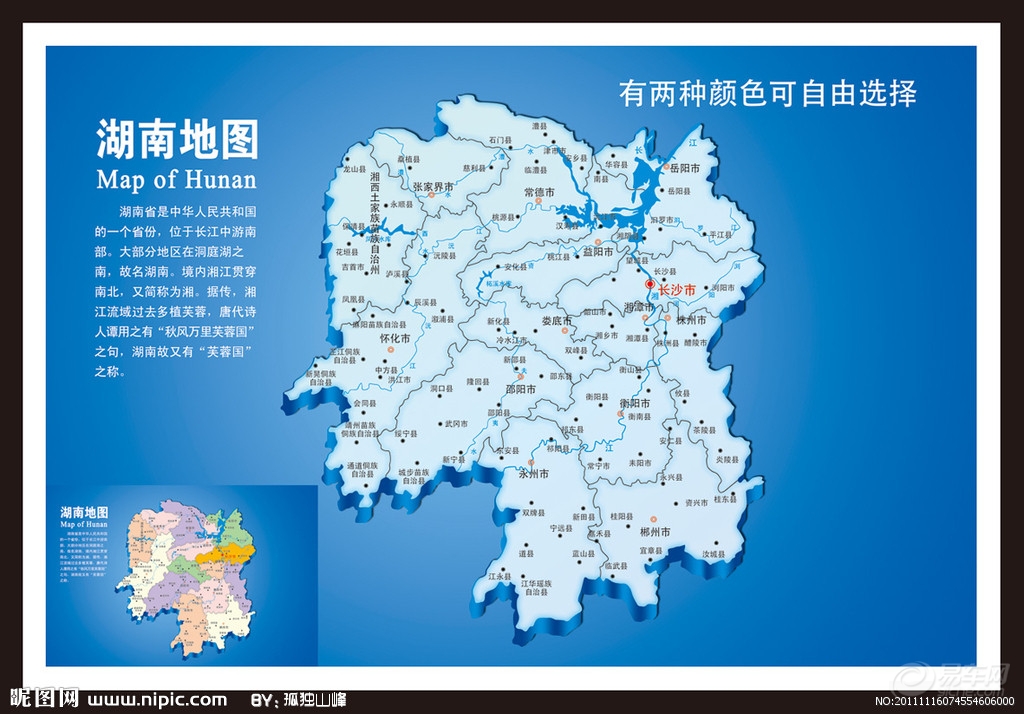Select the 张家界市 city label
This screenshot has height=714, width=1024.
(x=433, y=187)
